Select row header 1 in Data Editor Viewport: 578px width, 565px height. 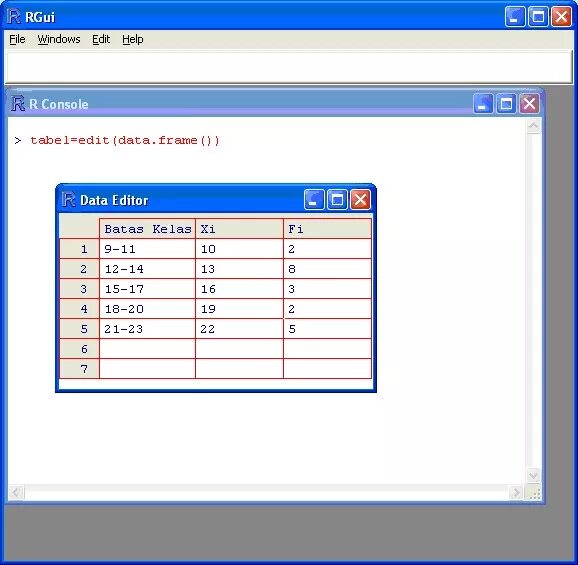[80, 249]
